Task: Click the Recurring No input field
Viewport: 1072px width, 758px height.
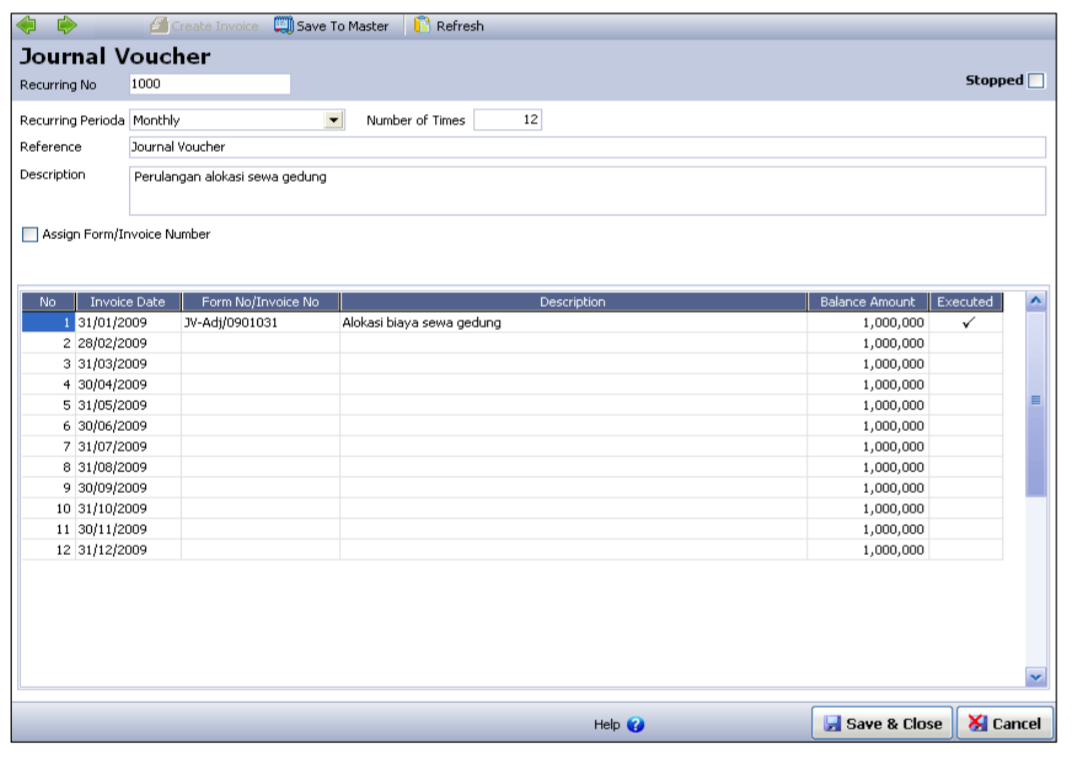Action: 209,85
